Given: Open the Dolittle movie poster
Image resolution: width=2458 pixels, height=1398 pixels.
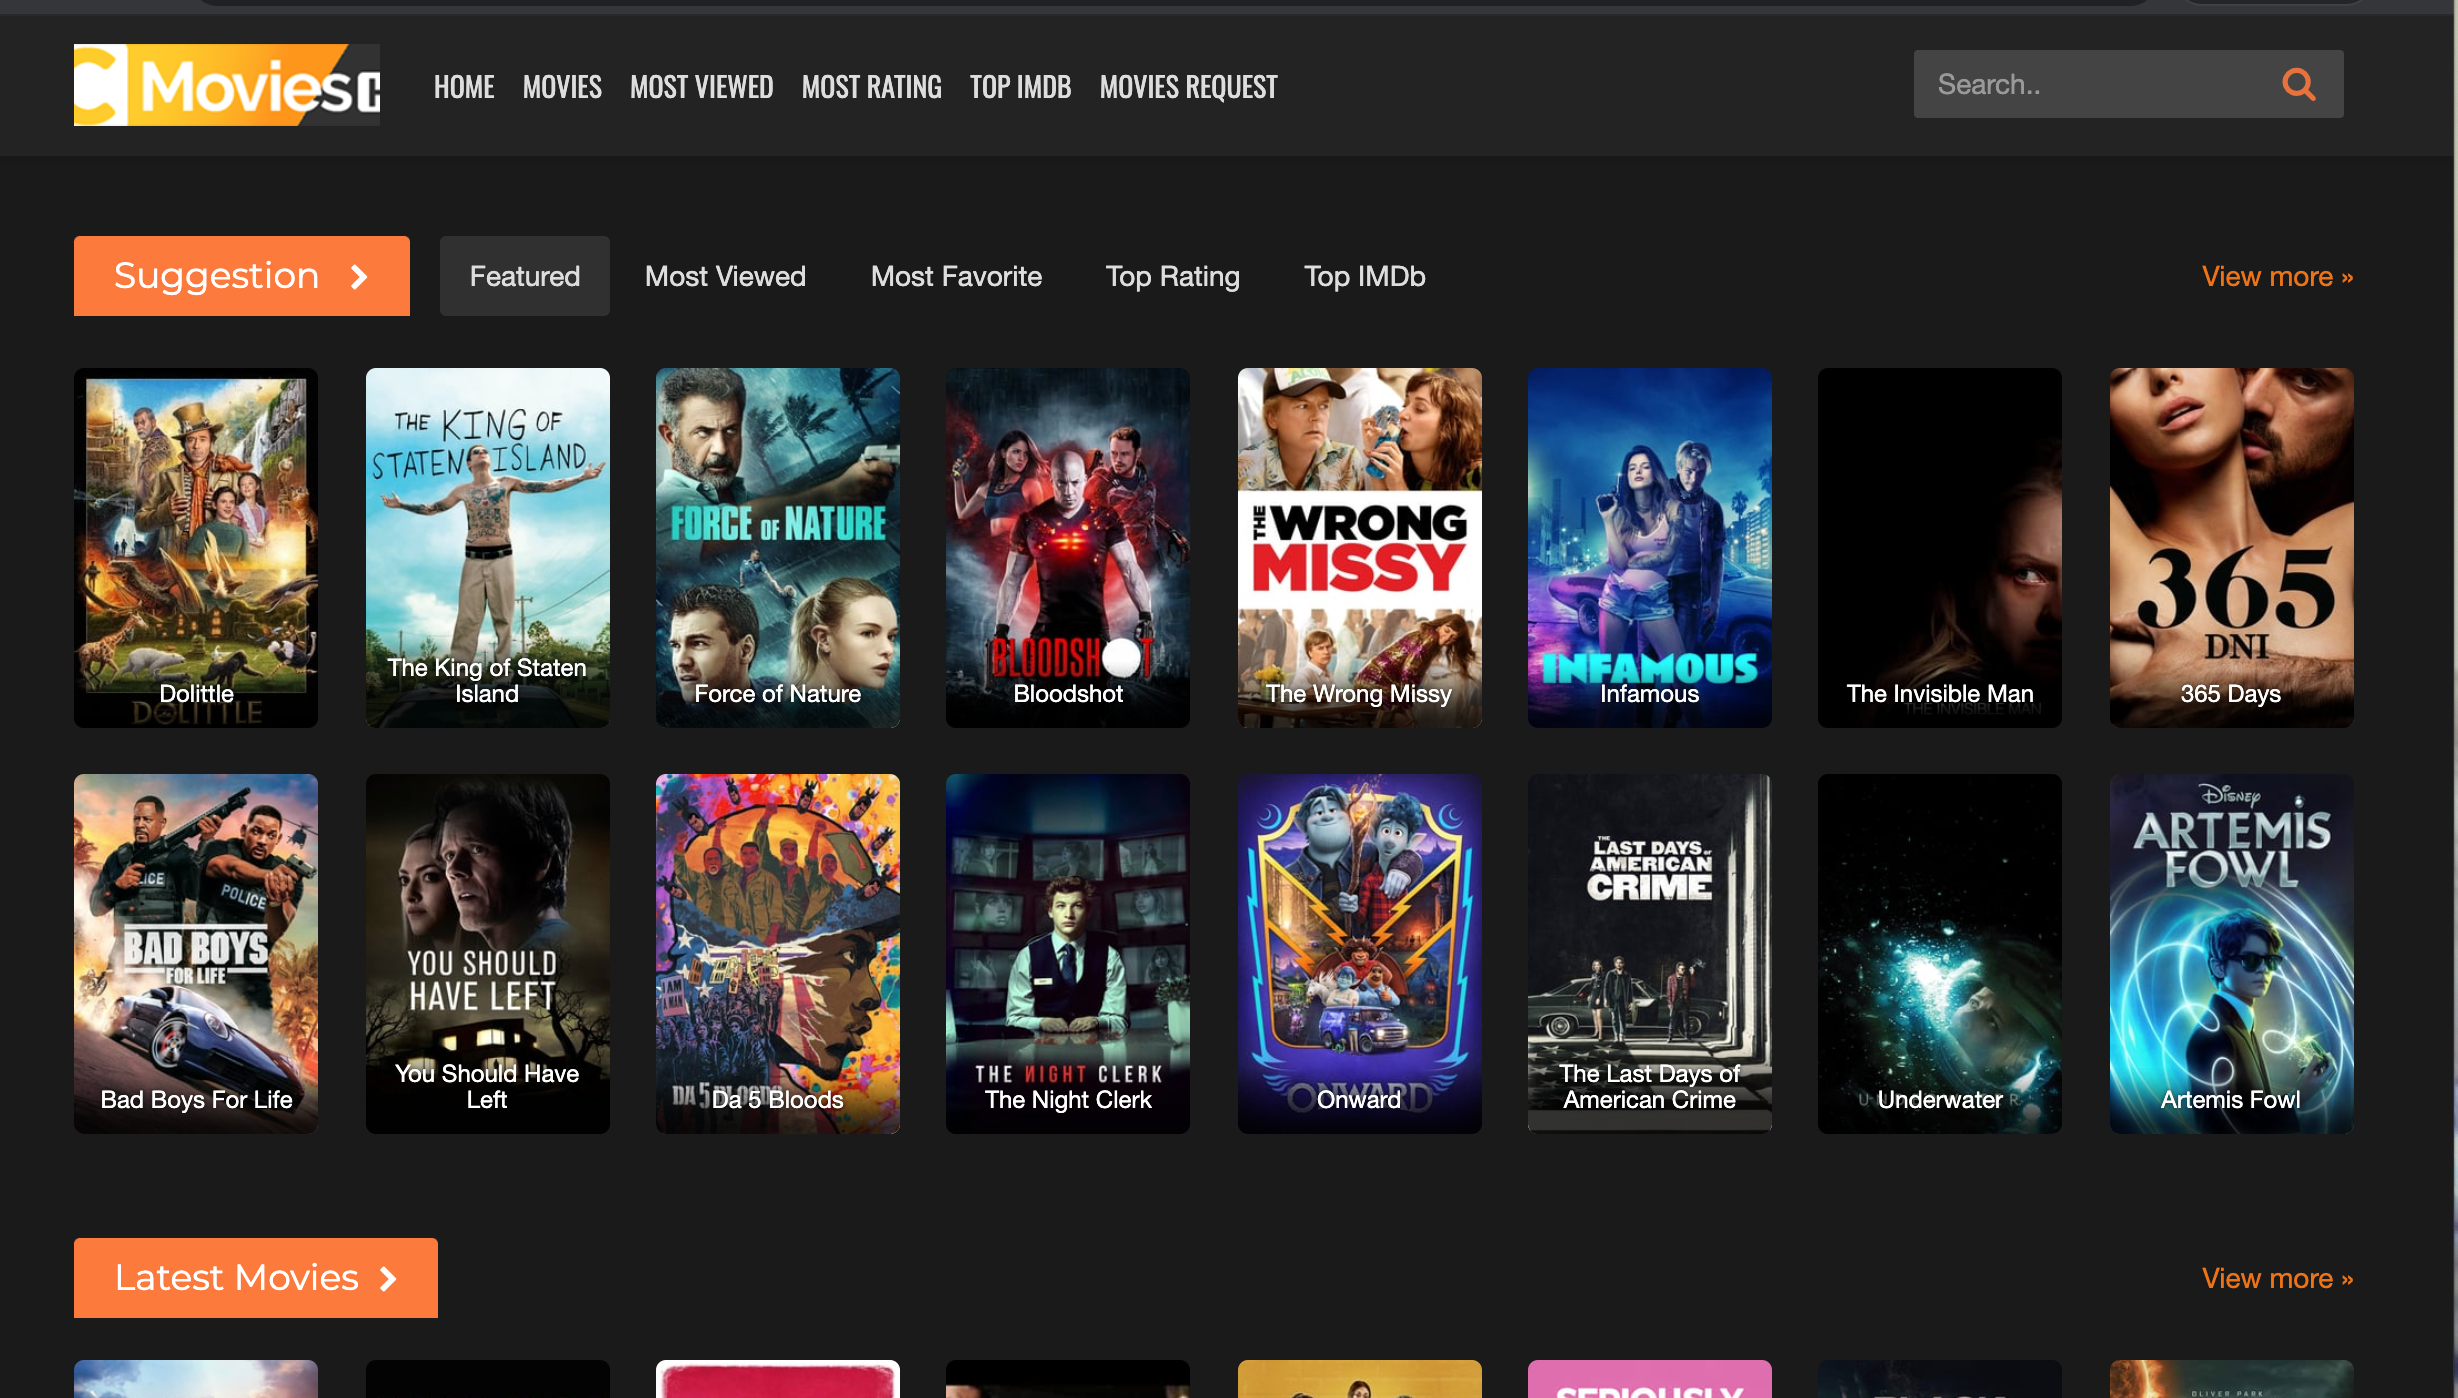Looking at the screenshot, I should (x=196, y=547).
